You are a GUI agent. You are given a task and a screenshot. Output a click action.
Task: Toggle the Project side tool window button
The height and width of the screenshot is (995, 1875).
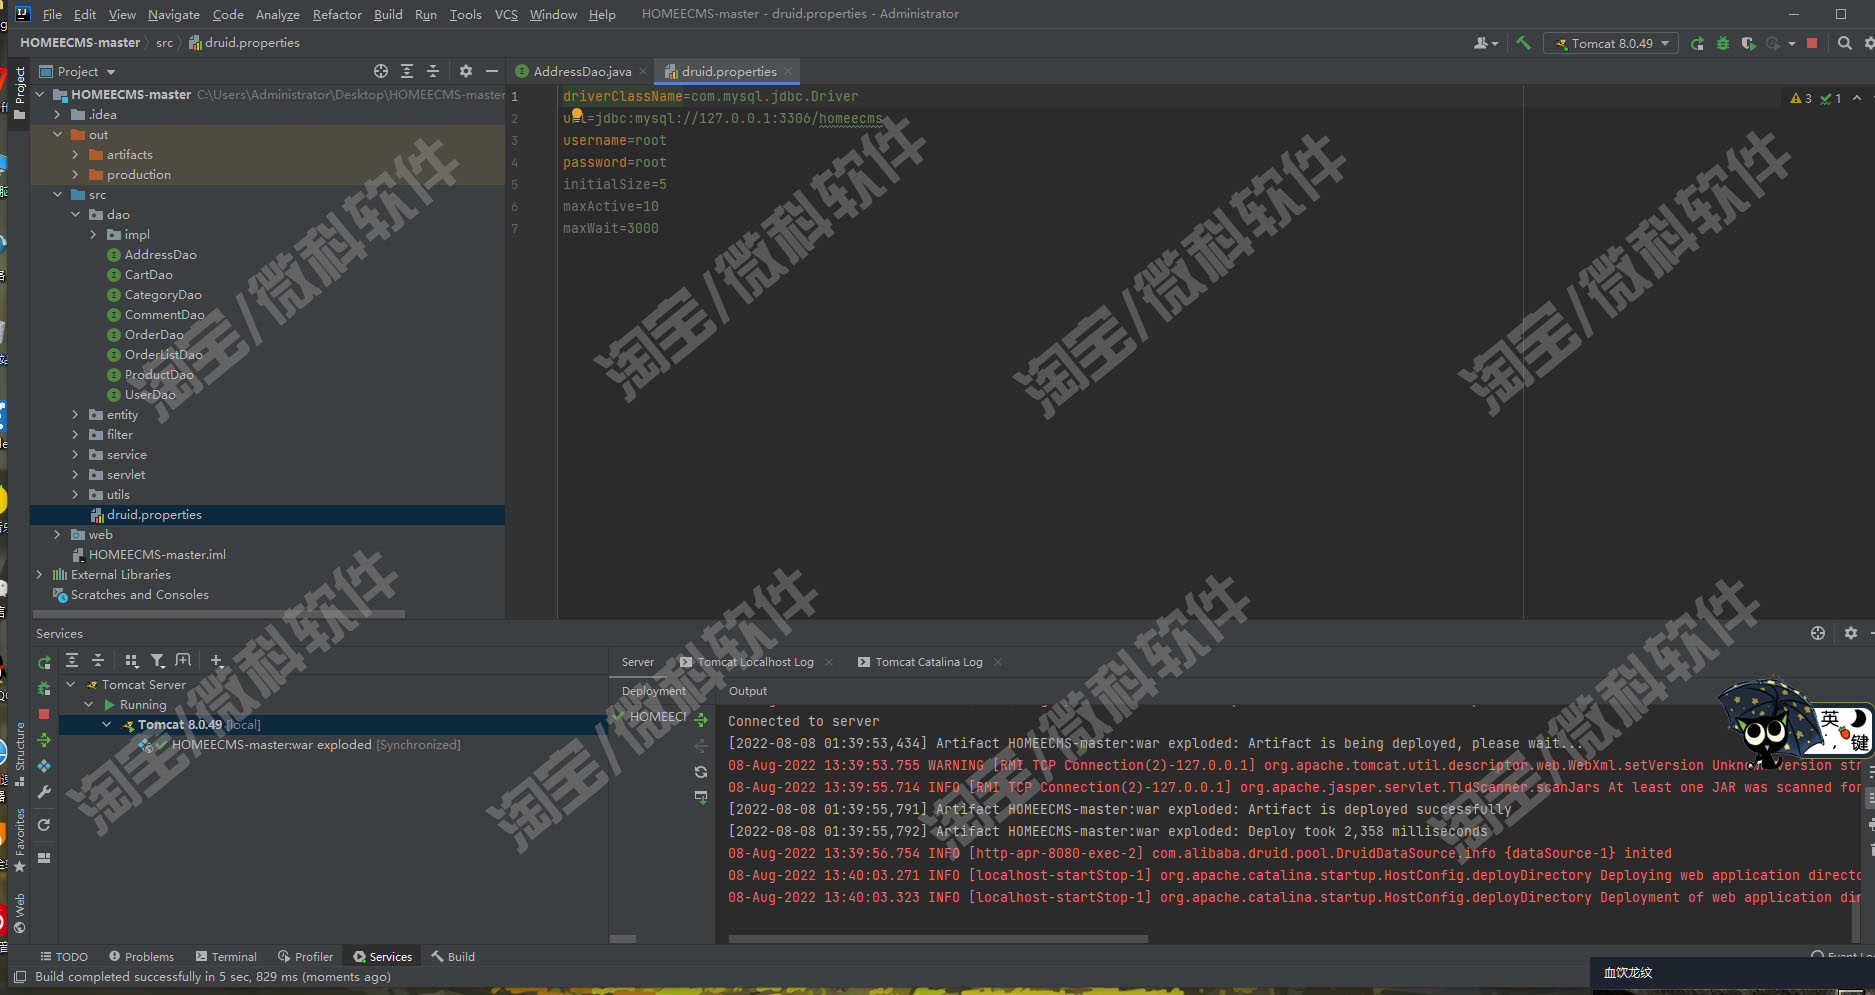coord(19,92)
